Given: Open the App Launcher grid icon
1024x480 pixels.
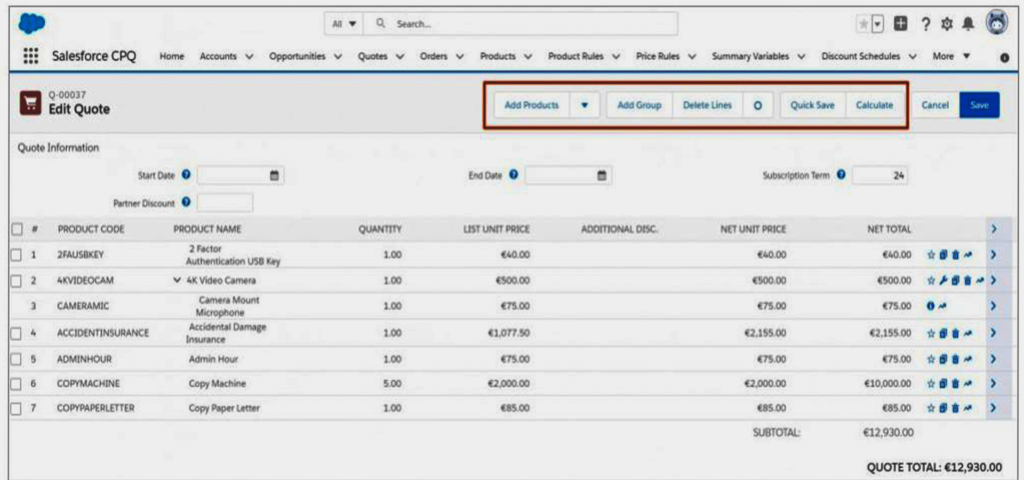Looking at the screenshot, I should pyautogui.click(x=30, y=56).
